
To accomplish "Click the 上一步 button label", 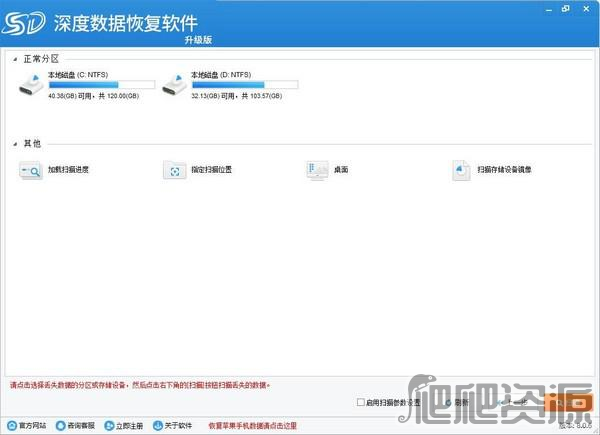I will pos(517,402).
